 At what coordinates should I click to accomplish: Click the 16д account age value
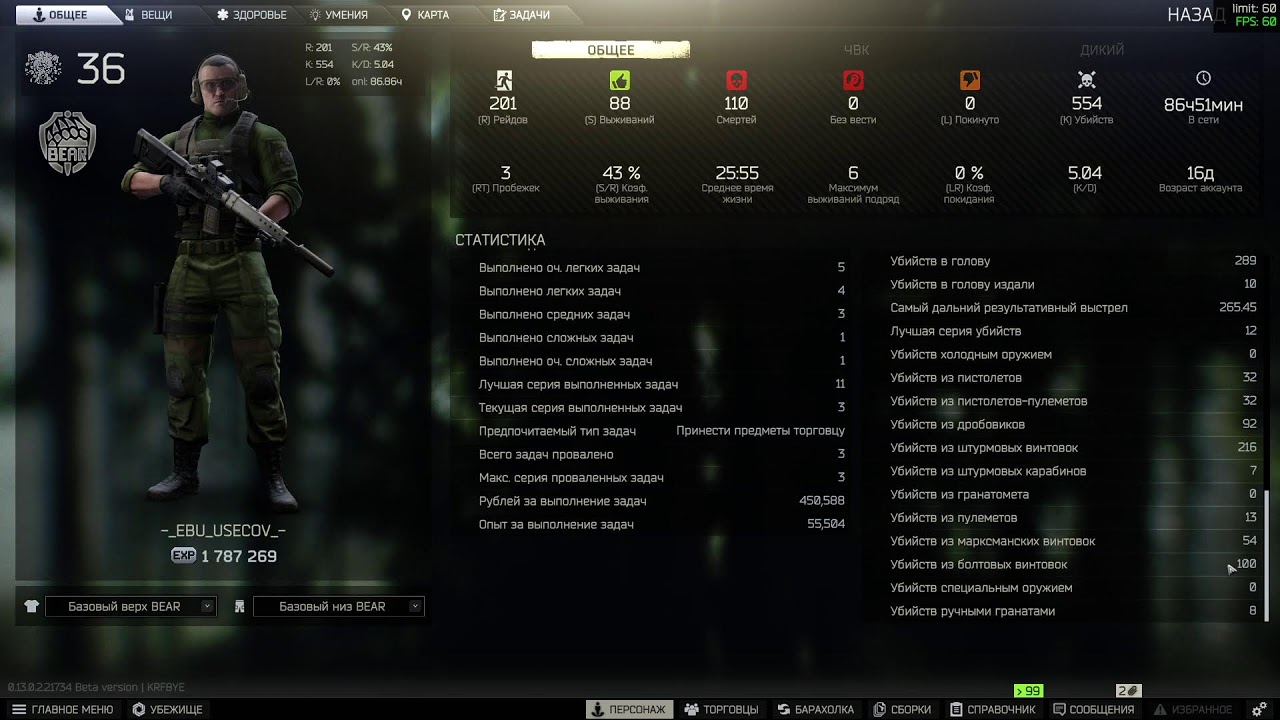click(x=1200, y=173)
